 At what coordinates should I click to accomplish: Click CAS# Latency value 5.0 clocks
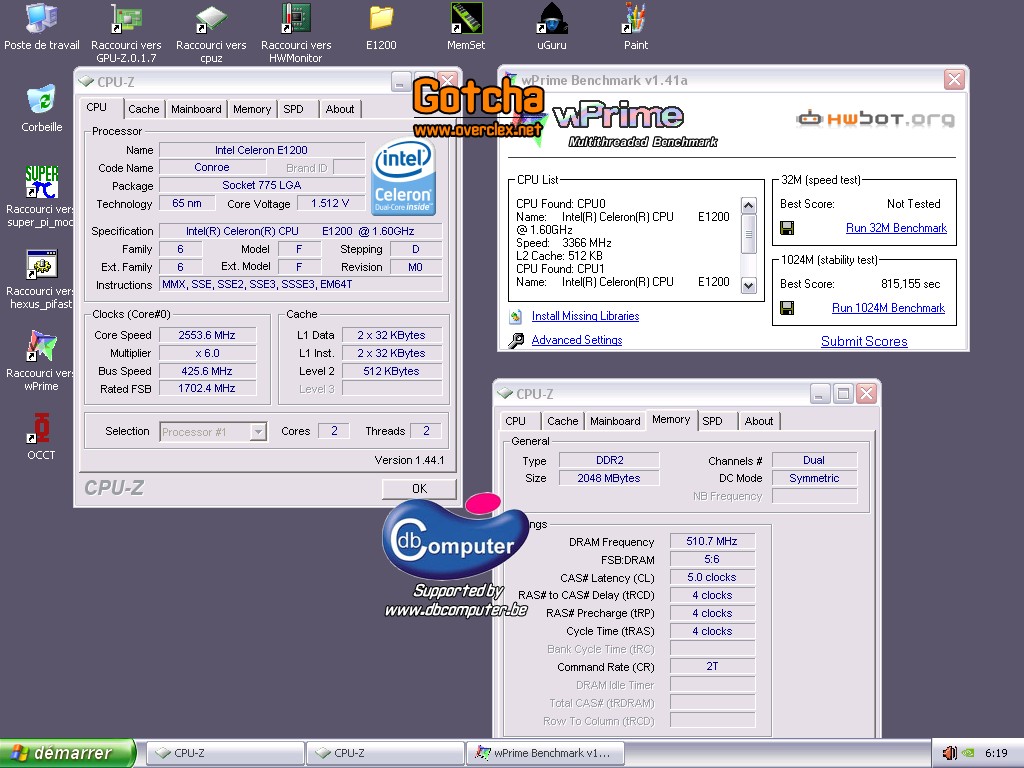coord(712,577)
